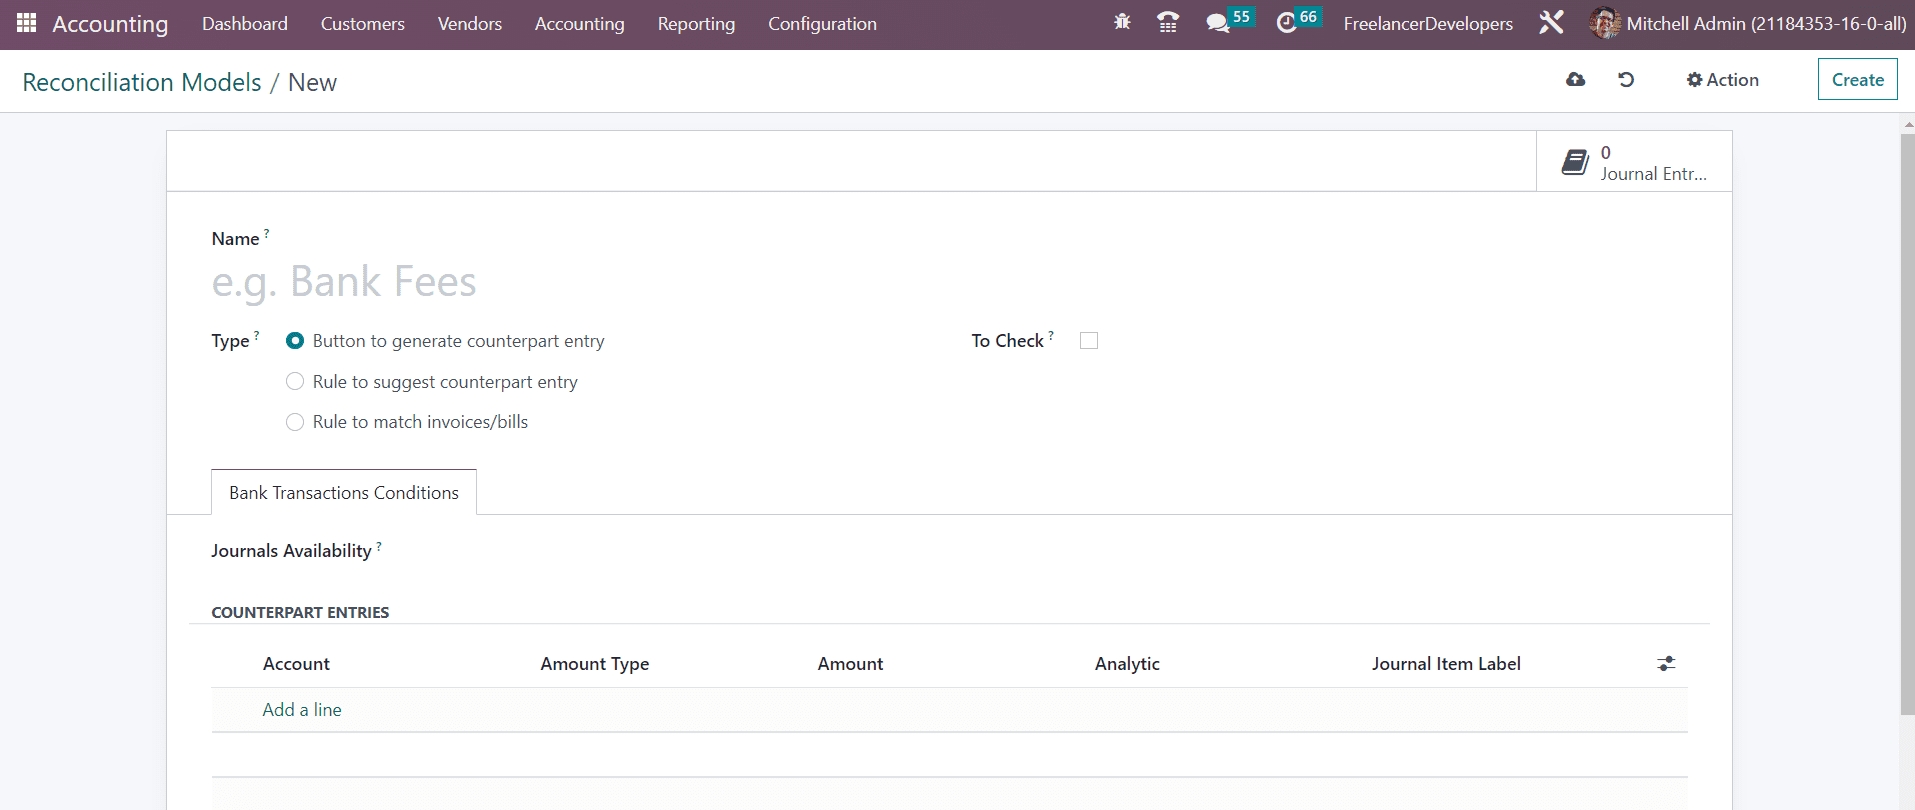Click the 'Add a line' link
Viewport: 1915px width, 810px height.
pos(302,710)
